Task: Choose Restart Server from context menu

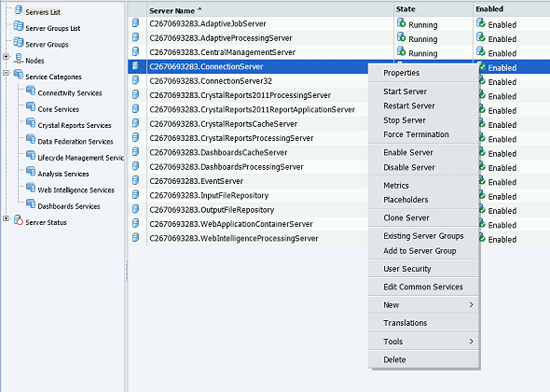Action: coord(409,106)
